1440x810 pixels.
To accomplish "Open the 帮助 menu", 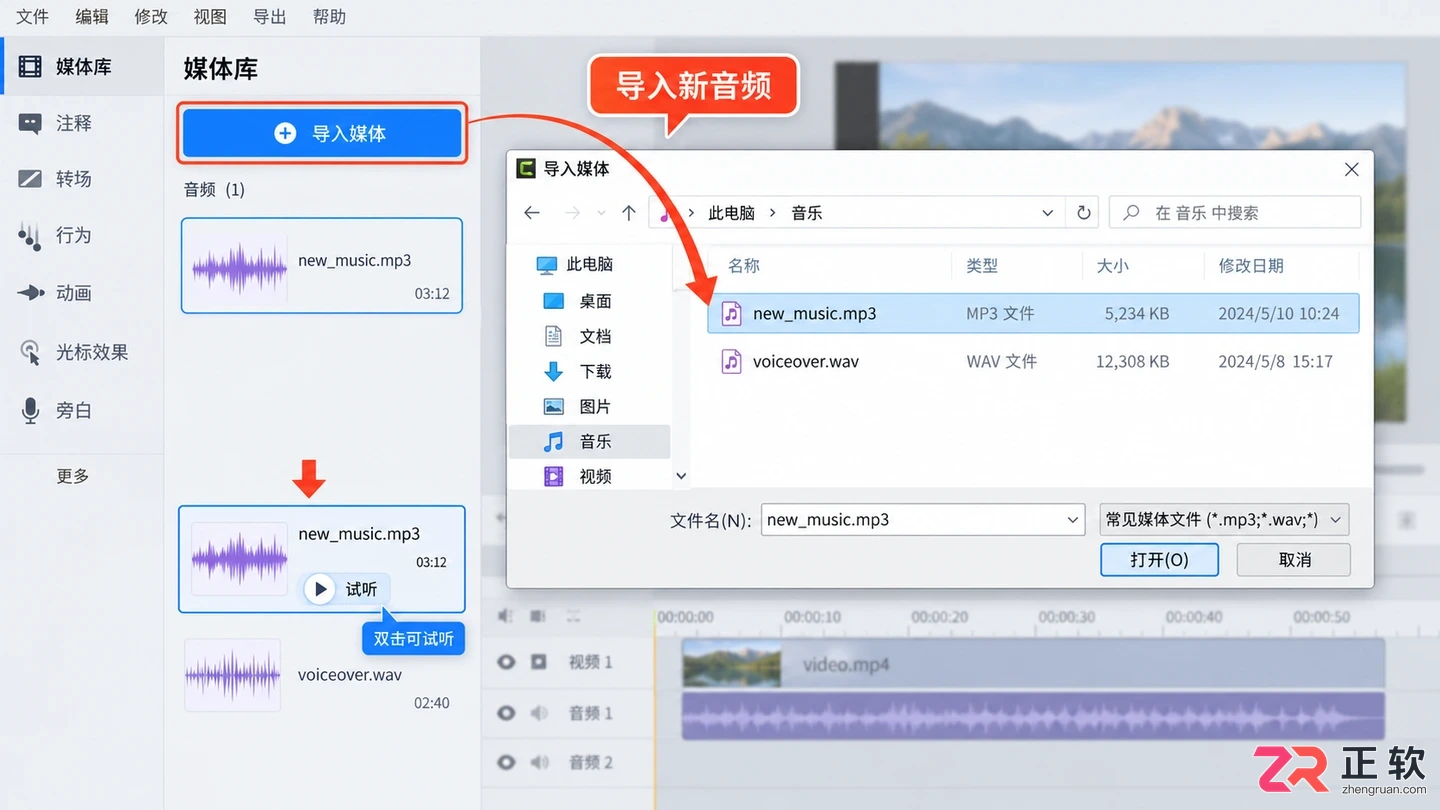I will click(329, 17).
